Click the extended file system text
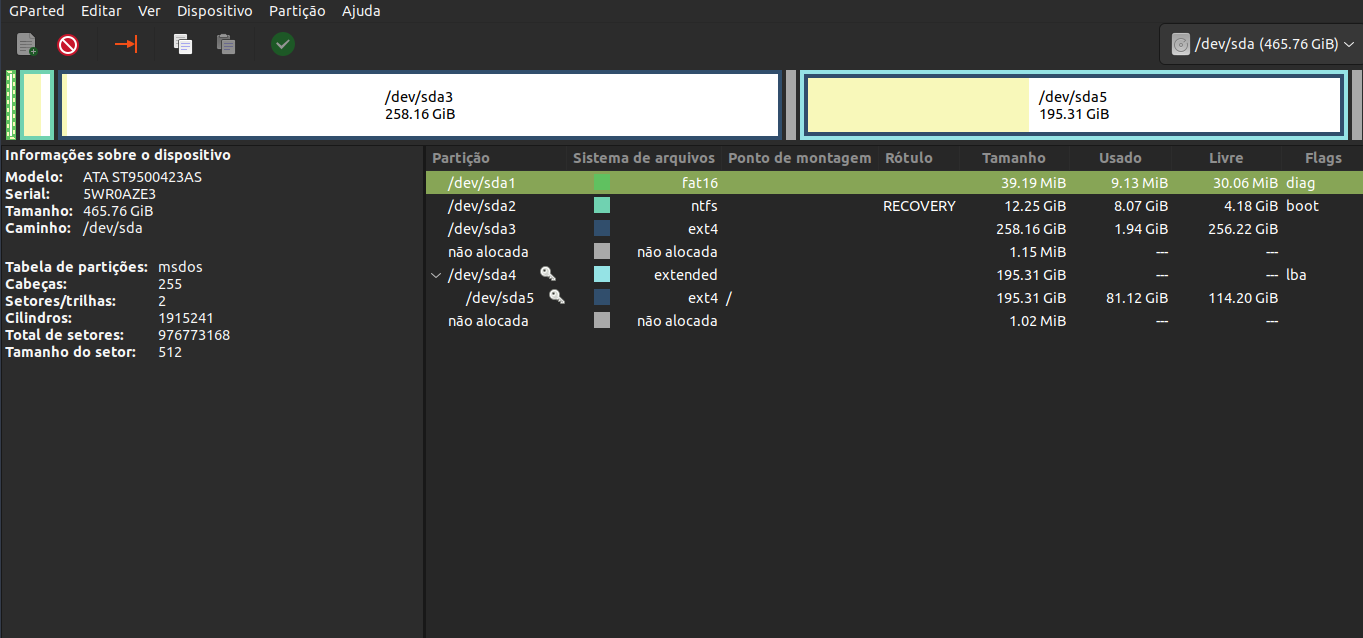Viewport: 1363px width, 638px height. click(x=686, y=275)
